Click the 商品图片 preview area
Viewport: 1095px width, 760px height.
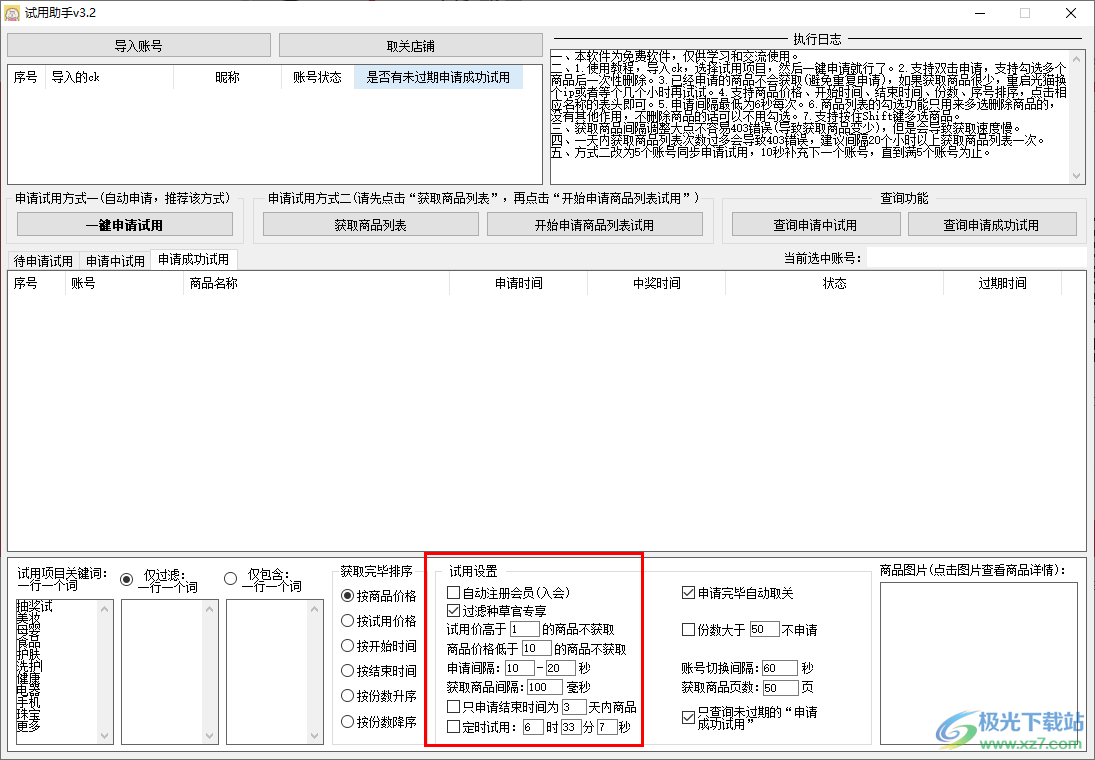tap(981, 662)
